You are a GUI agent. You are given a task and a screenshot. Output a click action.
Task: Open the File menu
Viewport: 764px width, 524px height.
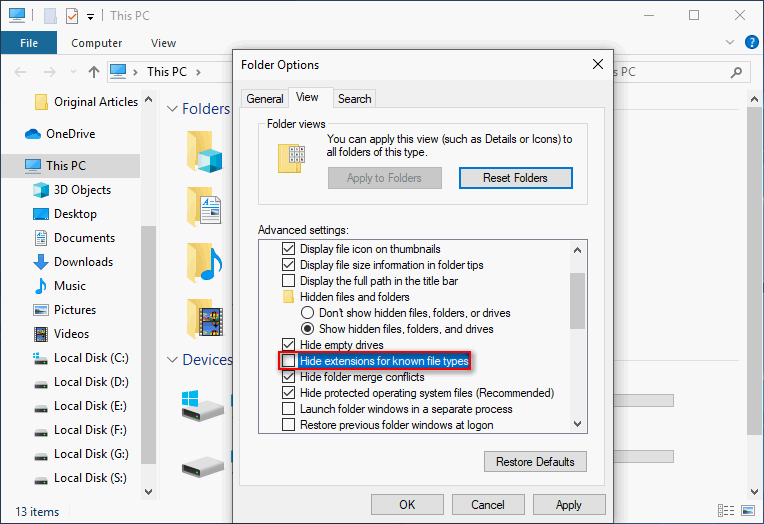coord(29,43)
